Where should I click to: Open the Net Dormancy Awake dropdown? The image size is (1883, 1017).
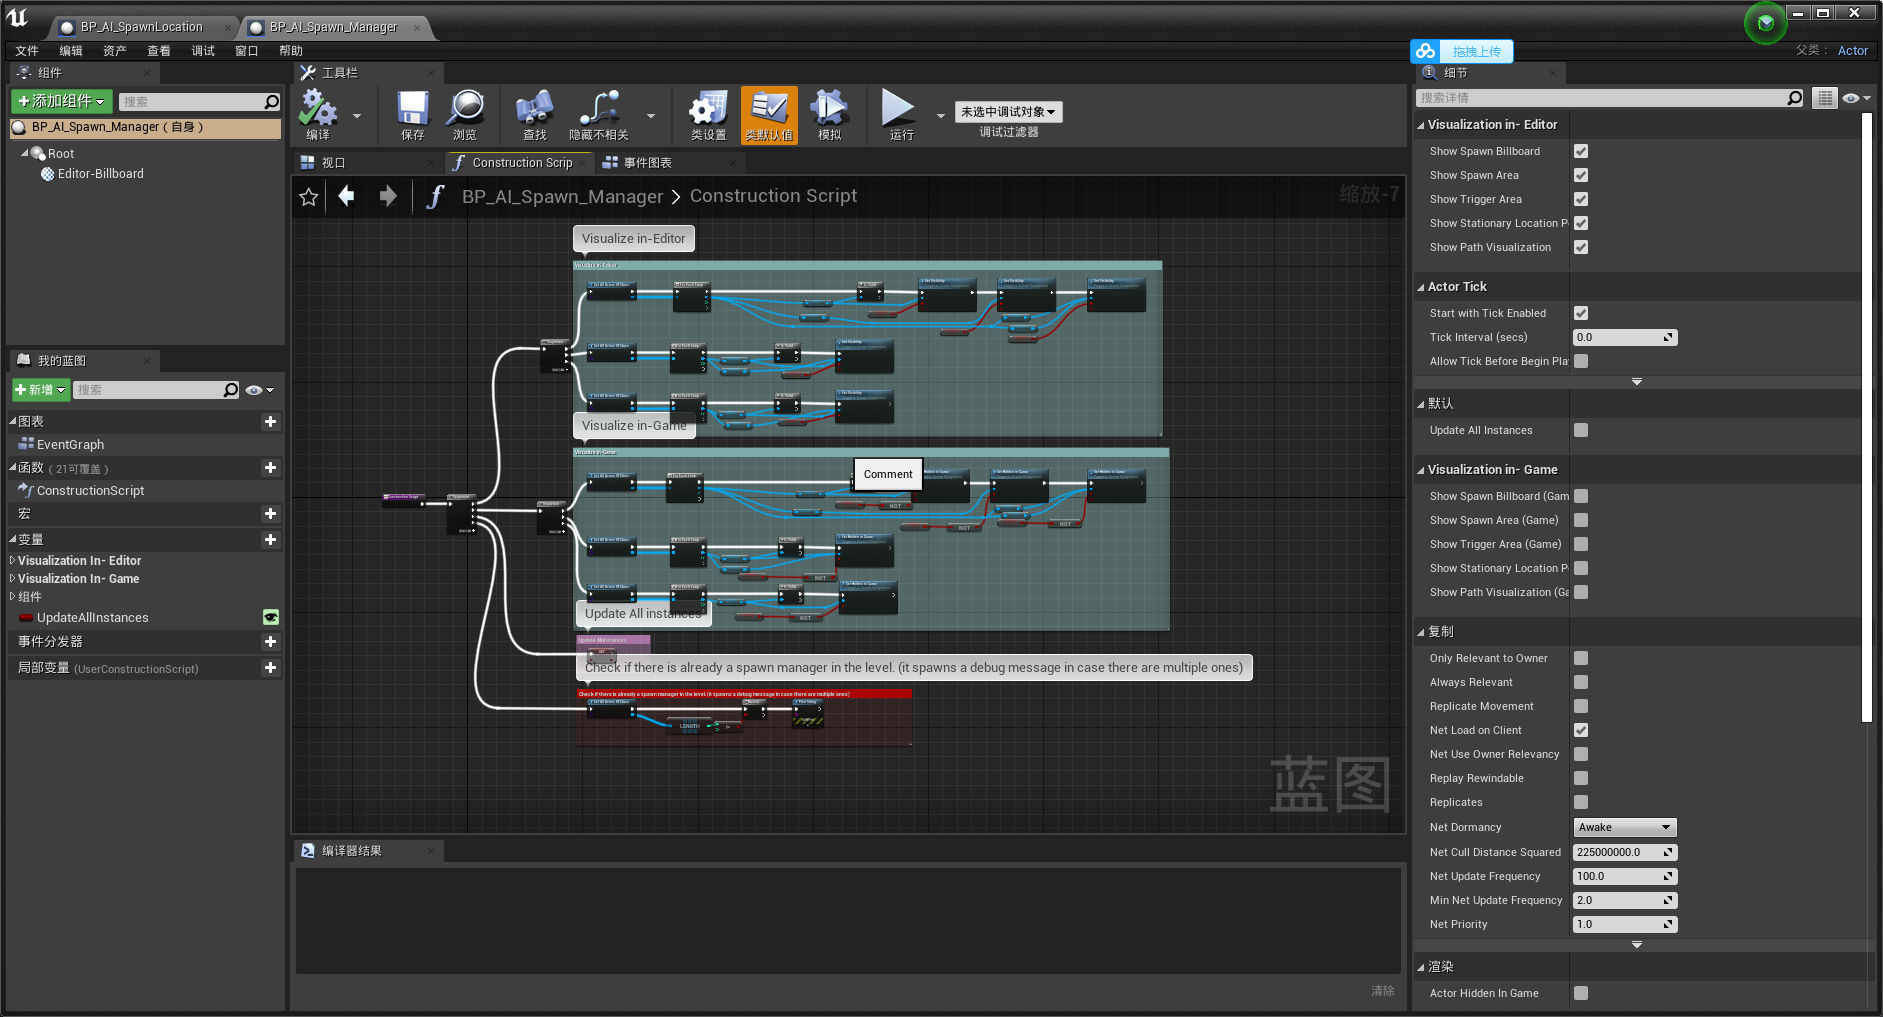pos(1624,827)
